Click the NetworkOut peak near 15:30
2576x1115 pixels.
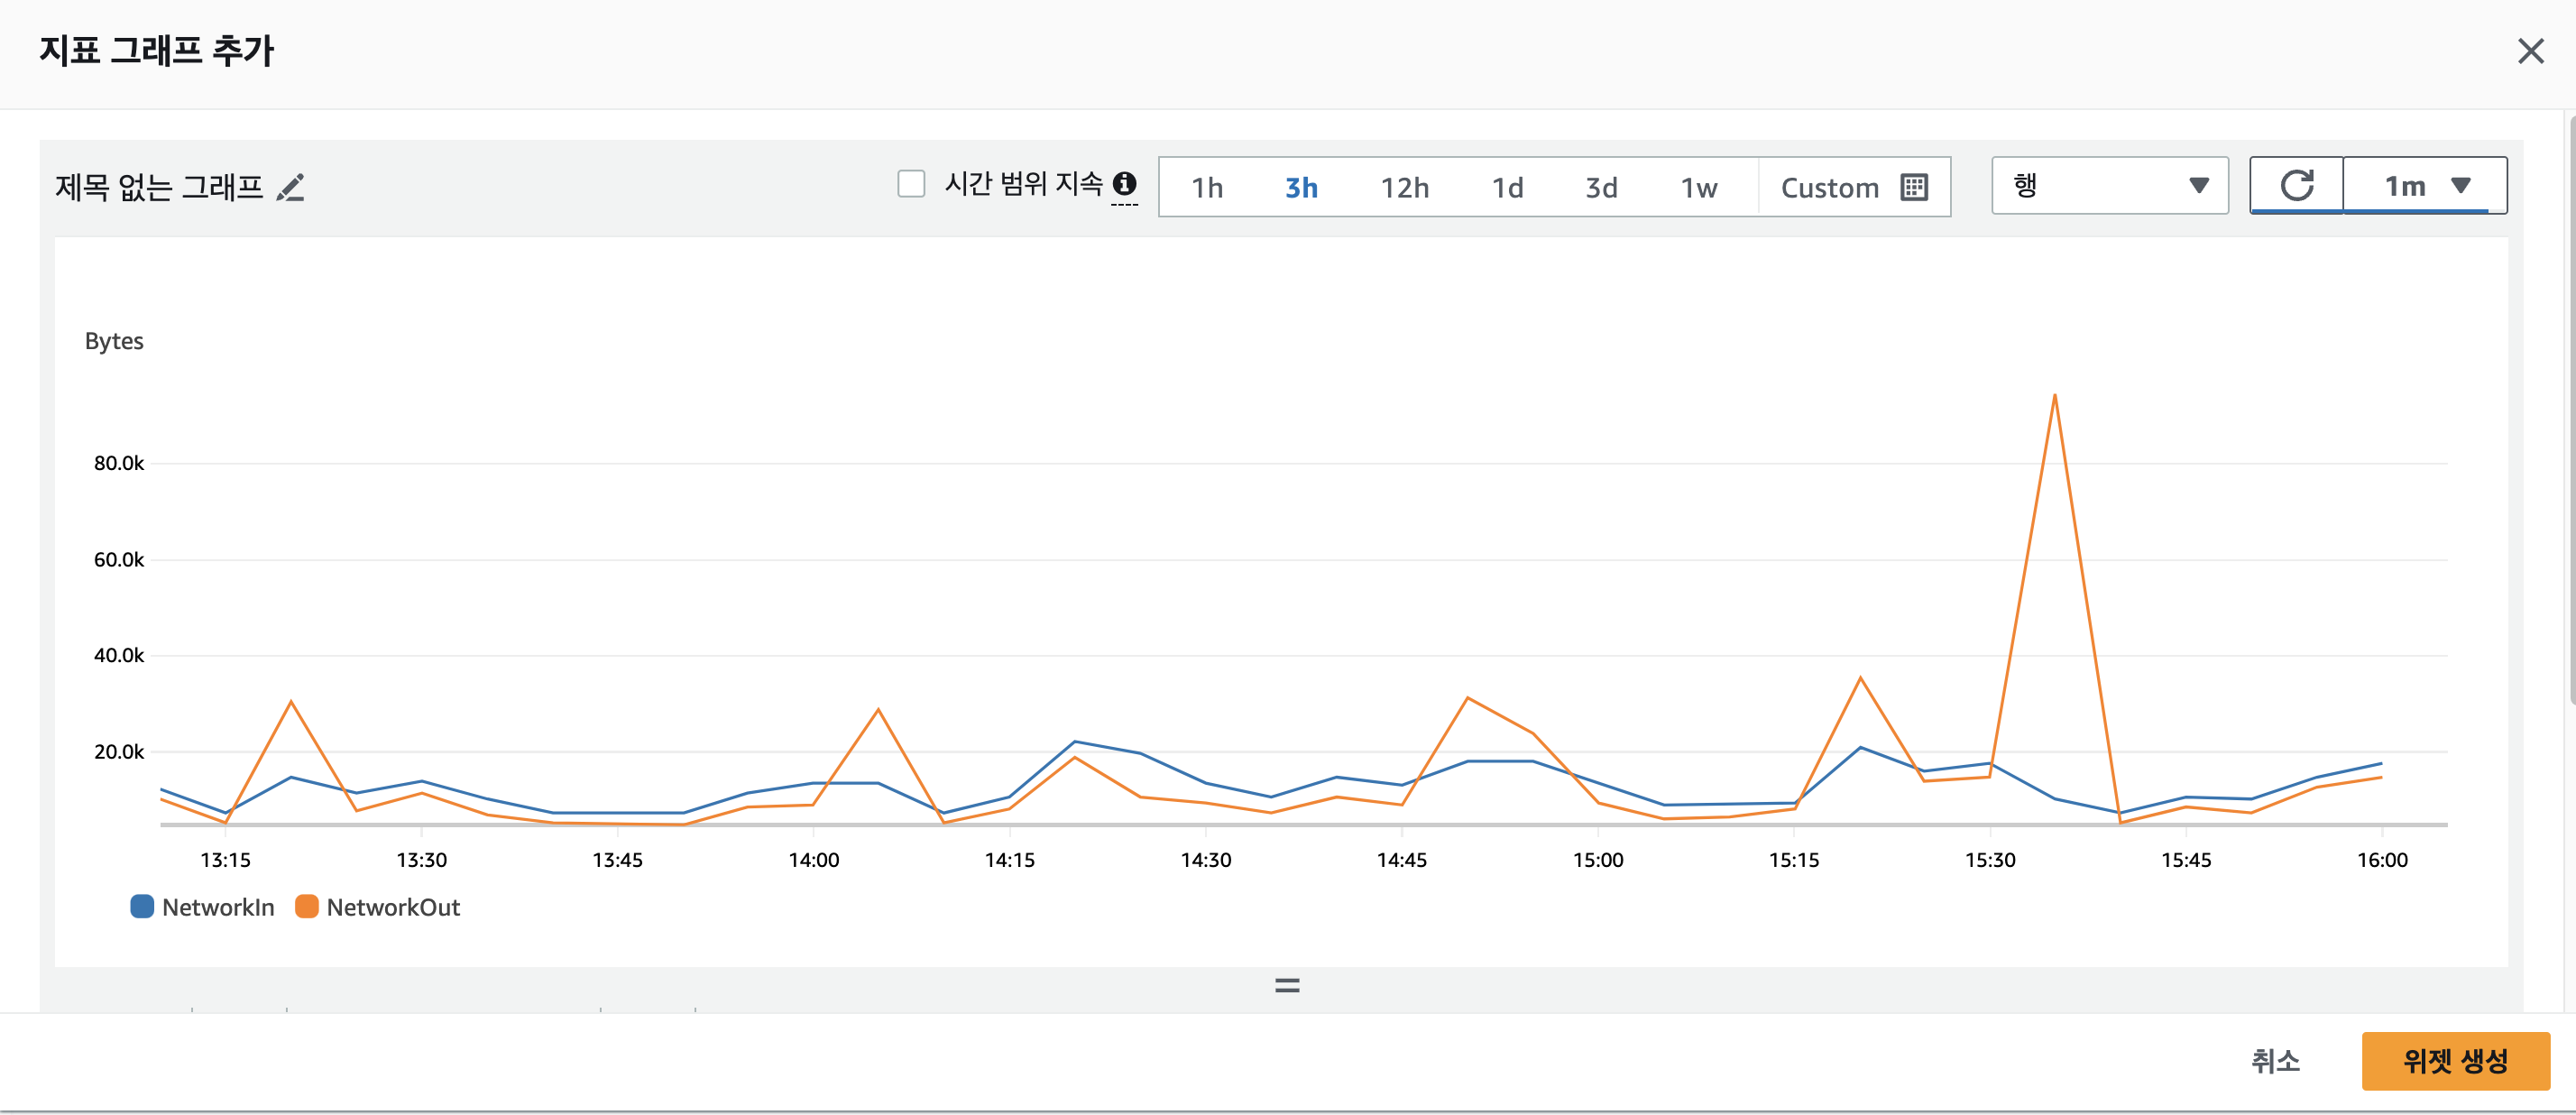pos(2054,396)
